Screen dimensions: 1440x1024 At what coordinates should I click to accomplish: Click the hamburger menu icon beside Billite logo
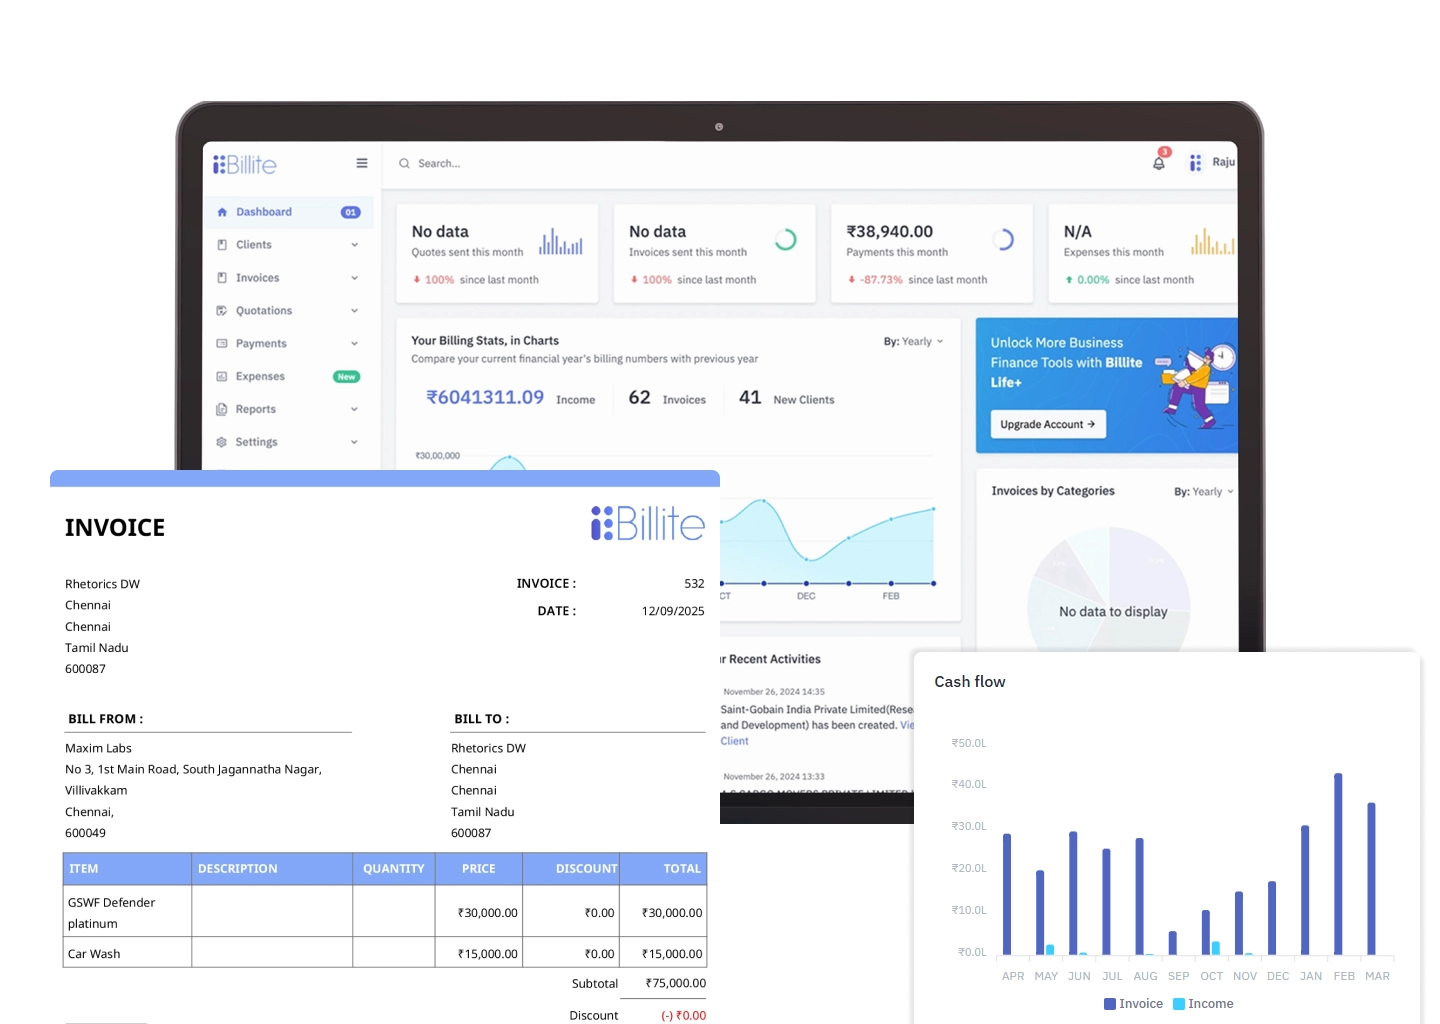[x=362, y=164]
